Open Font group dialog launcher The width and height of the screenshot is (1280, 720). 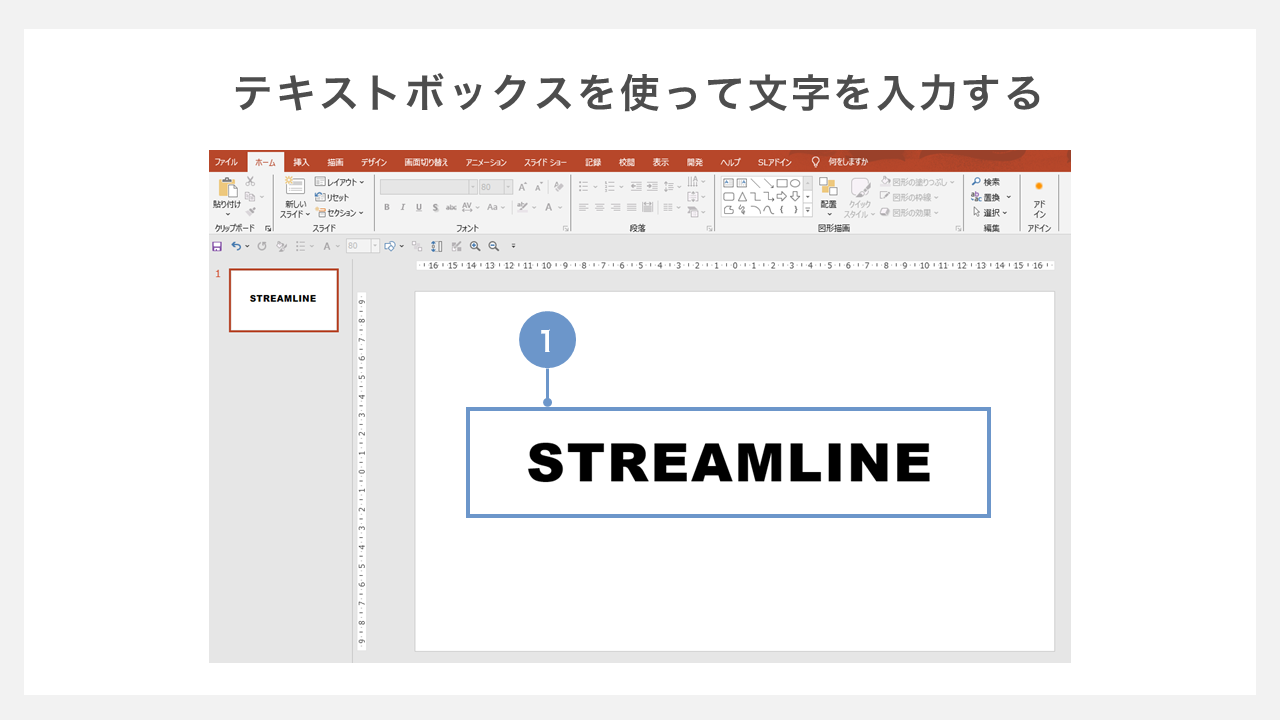(x=566, y=229)
